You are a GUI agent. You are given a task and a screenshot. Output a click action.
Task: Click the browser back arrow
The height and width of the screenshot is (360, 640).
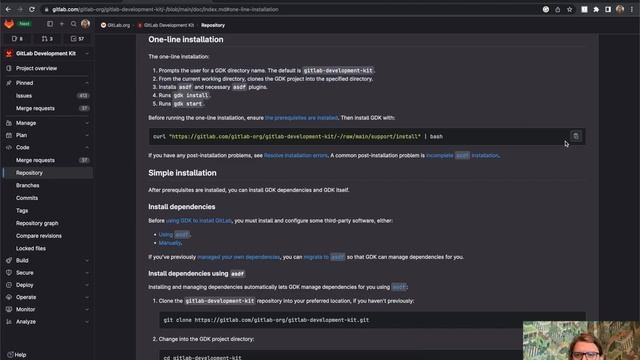(x=8, y=9)
